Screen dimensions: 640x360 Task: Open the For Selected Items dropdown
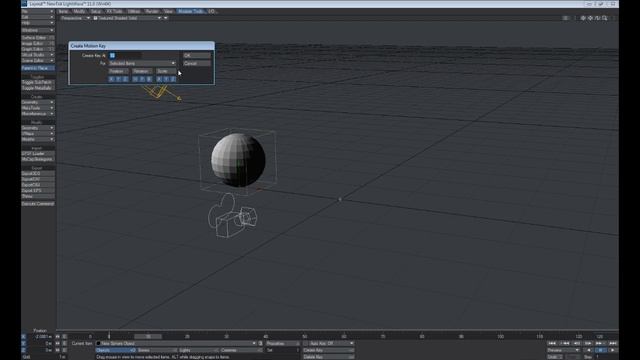142,63
